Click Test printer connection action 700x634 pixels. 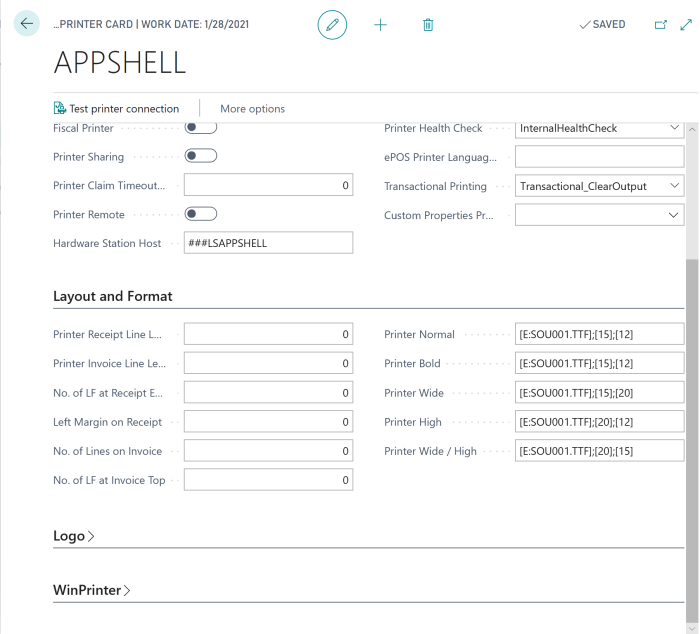(x=116, y=109)
